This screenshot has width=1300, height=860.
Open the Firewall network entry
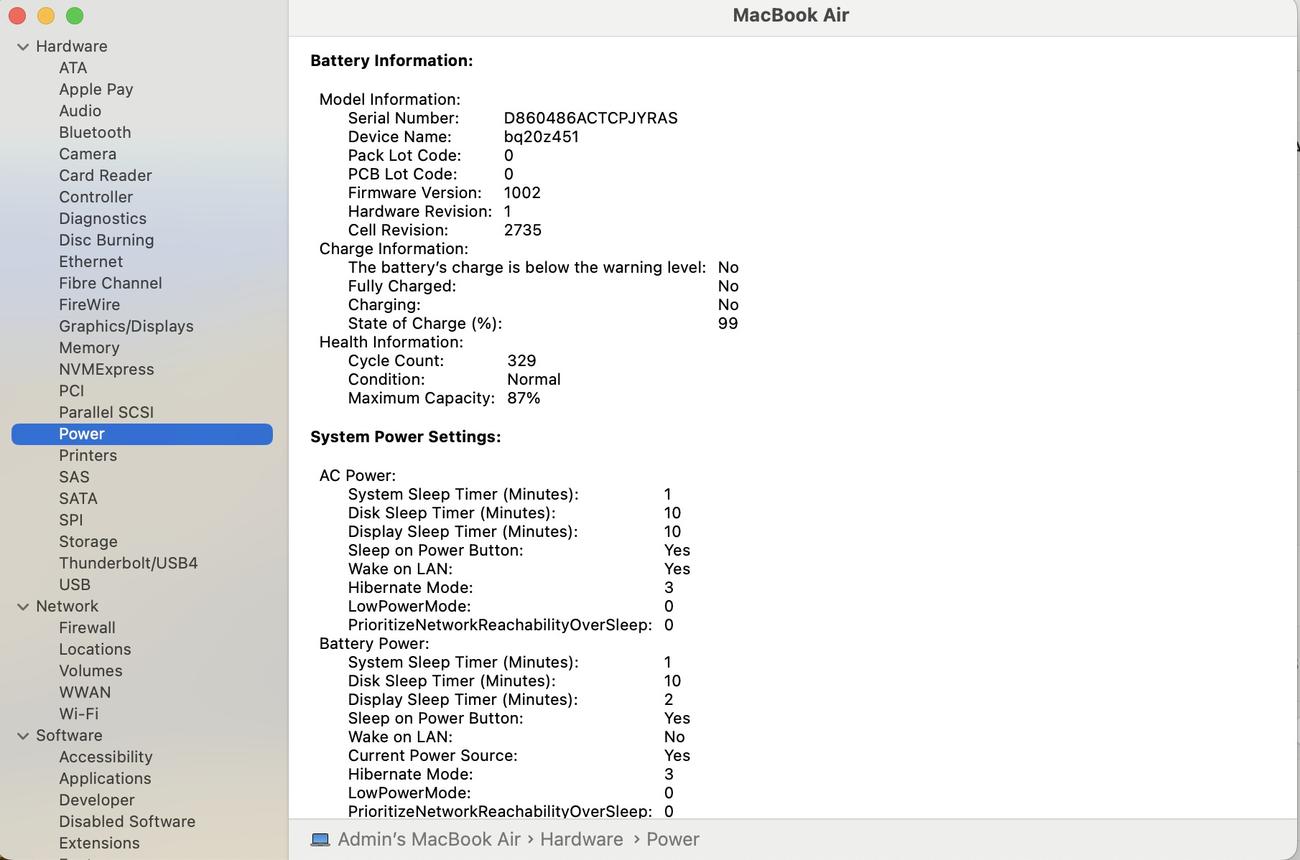tap(87, 628)
